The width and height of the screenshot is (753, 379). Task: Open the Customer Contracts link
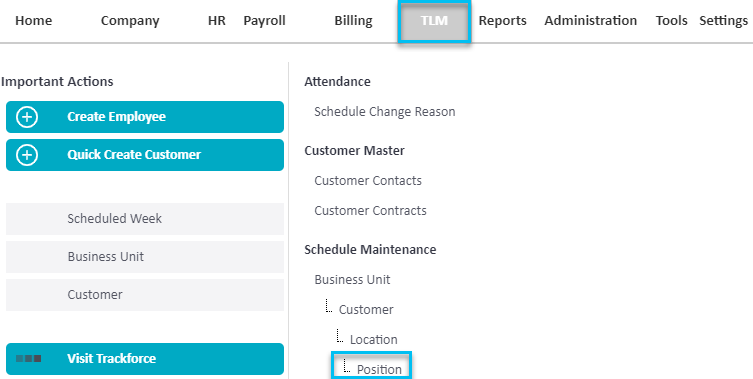point(370,210)
